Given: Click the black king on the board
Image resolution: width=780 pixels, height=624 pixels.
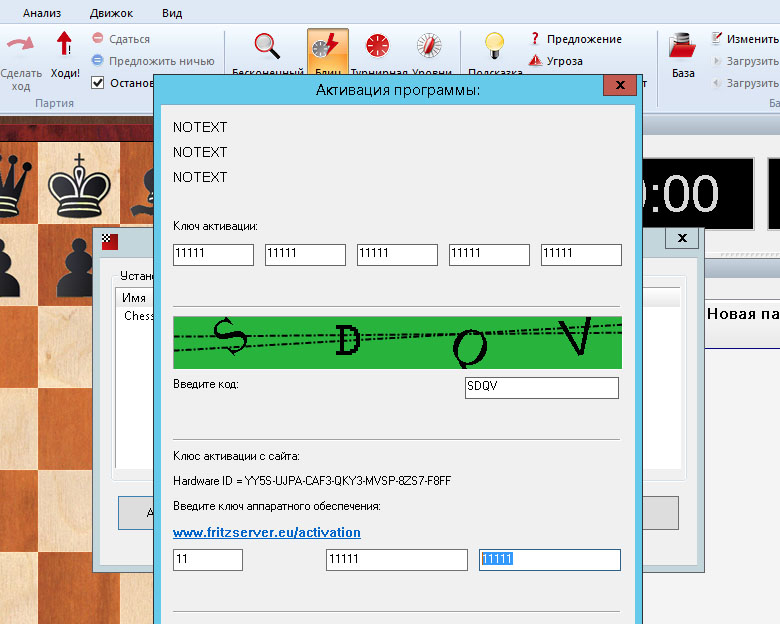Looking at the screenshot, I should tap(79, 186).
